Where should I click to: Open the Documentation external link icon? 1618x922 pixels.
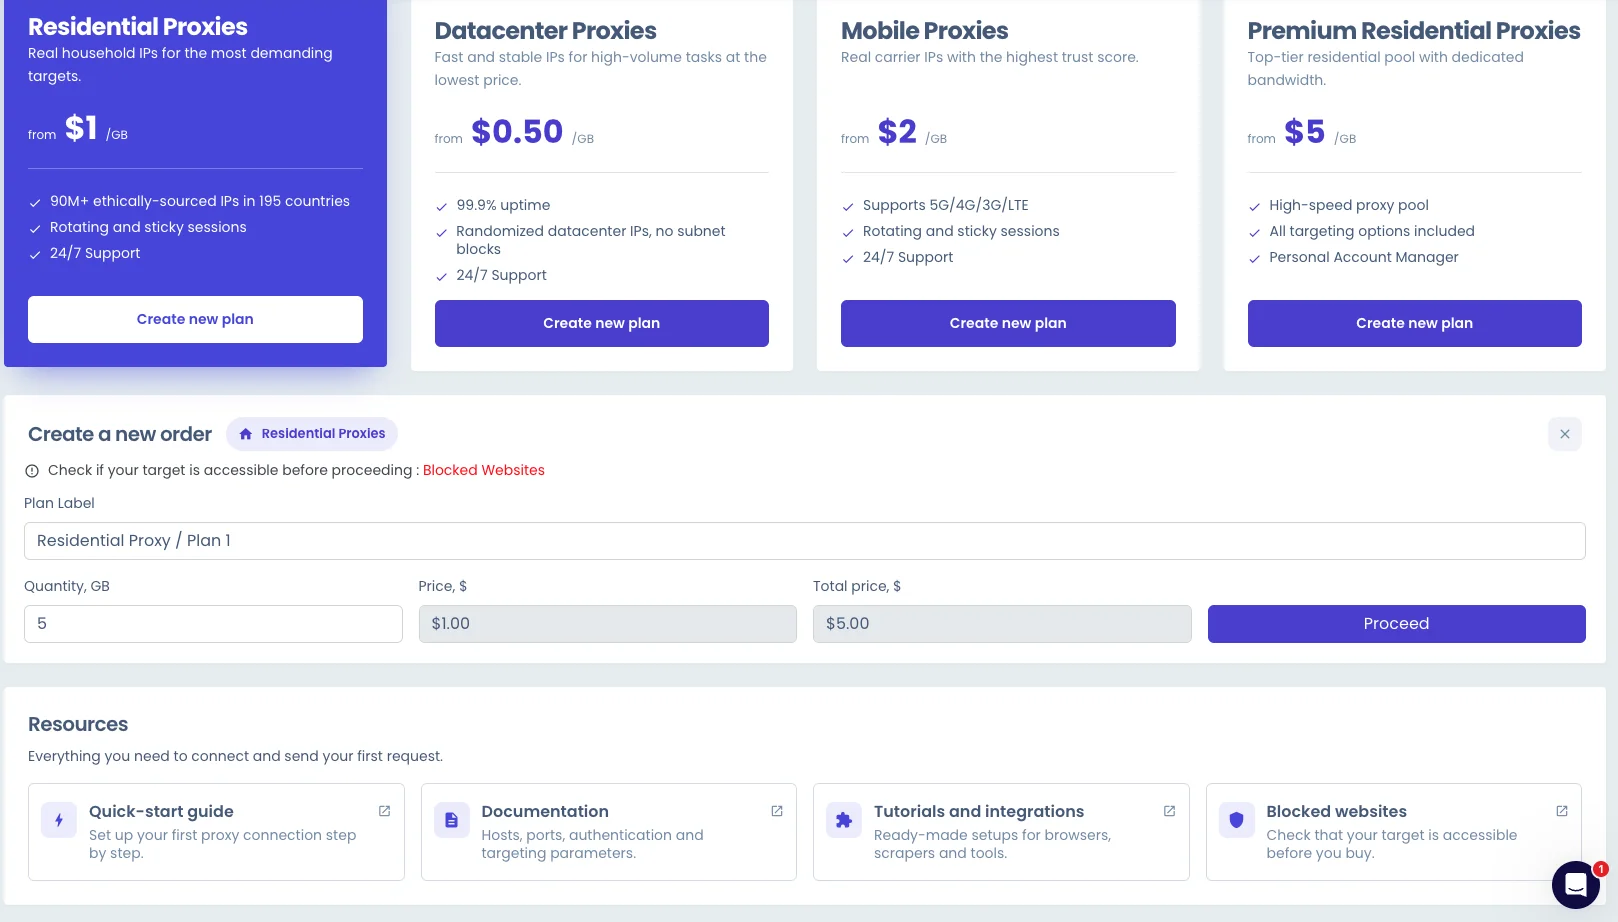(777, 811)
